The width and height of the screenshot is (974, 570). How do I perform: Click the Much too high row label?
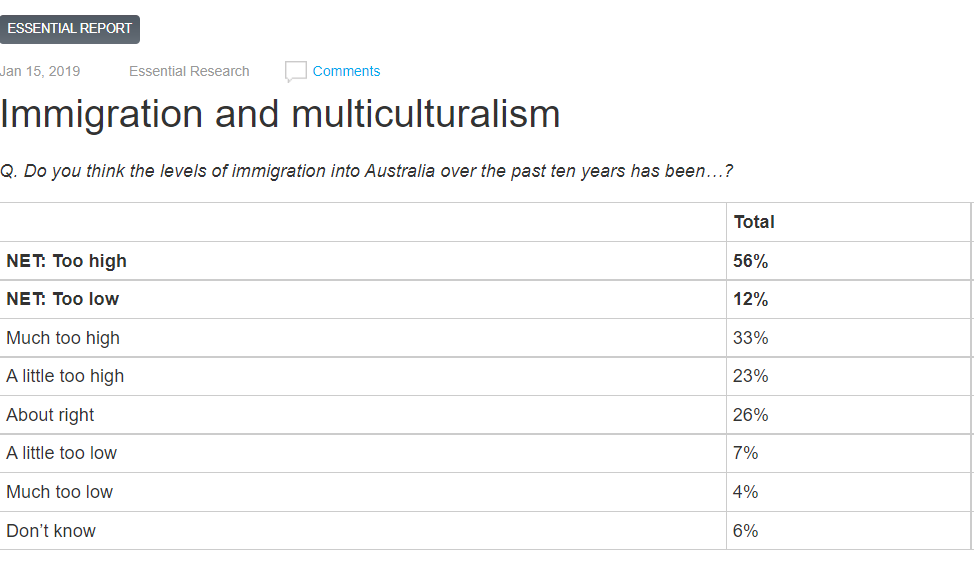point(63,338)
